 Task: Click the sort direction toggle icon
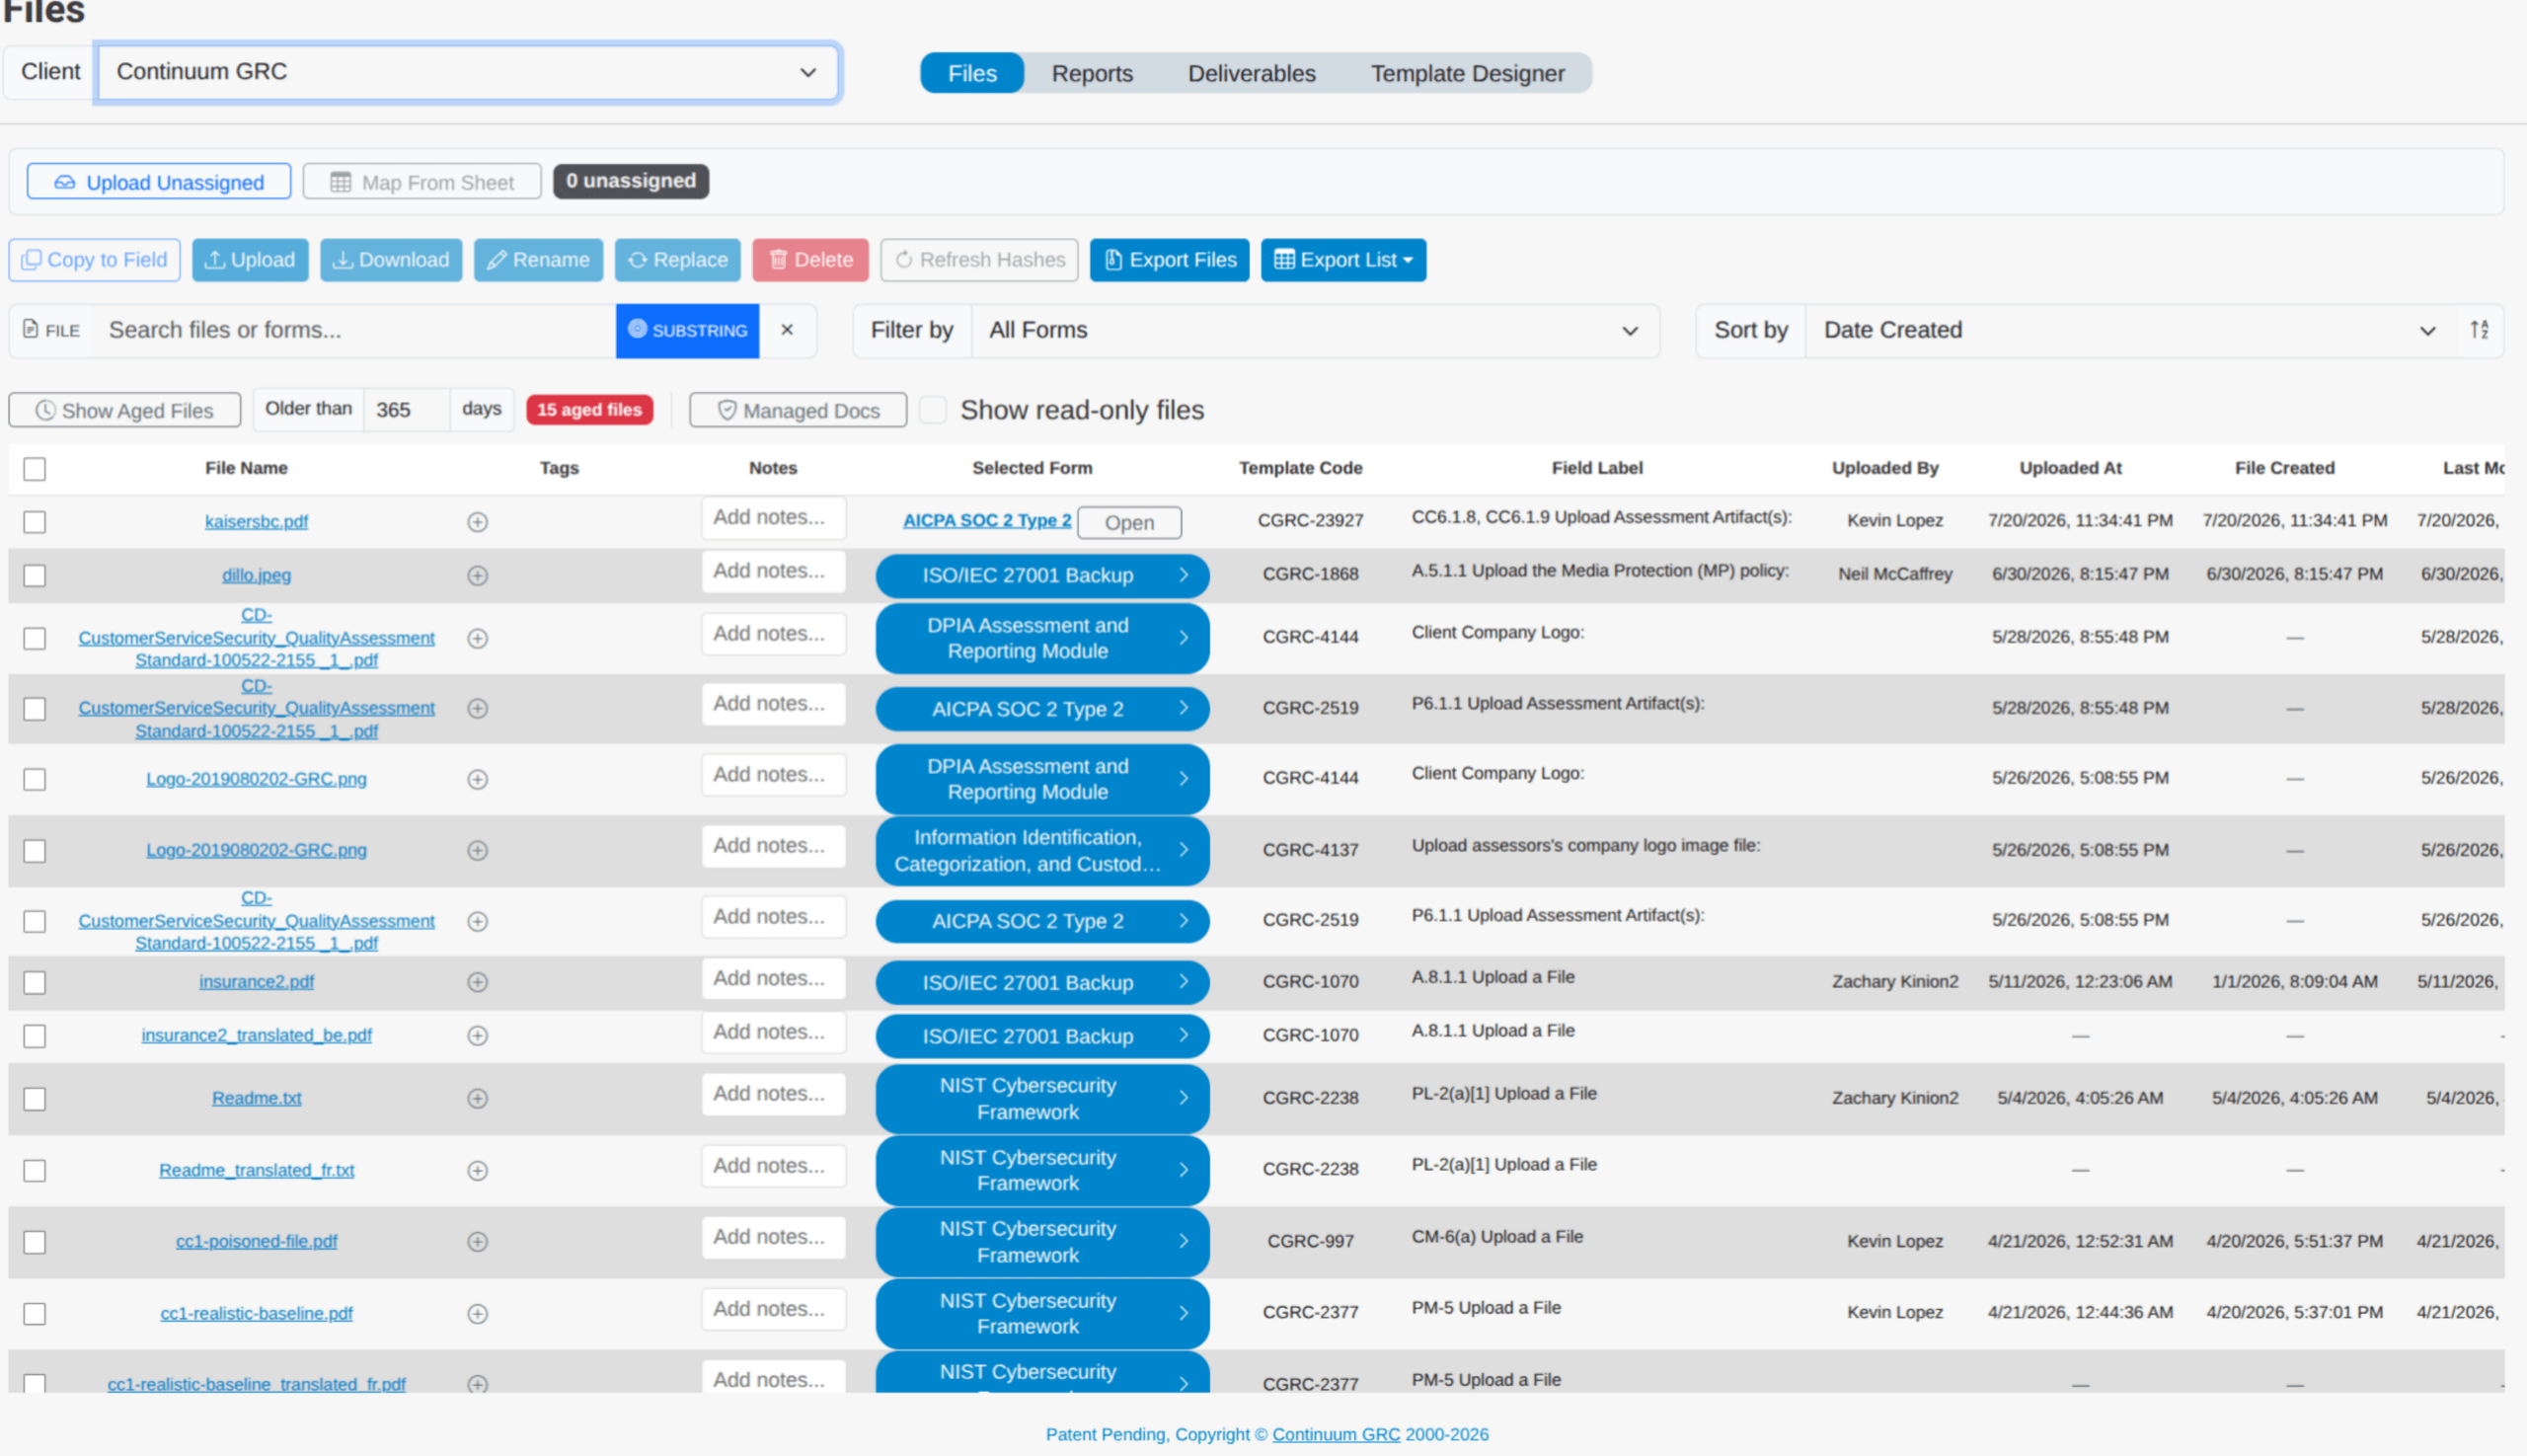tap(2479, 330)
